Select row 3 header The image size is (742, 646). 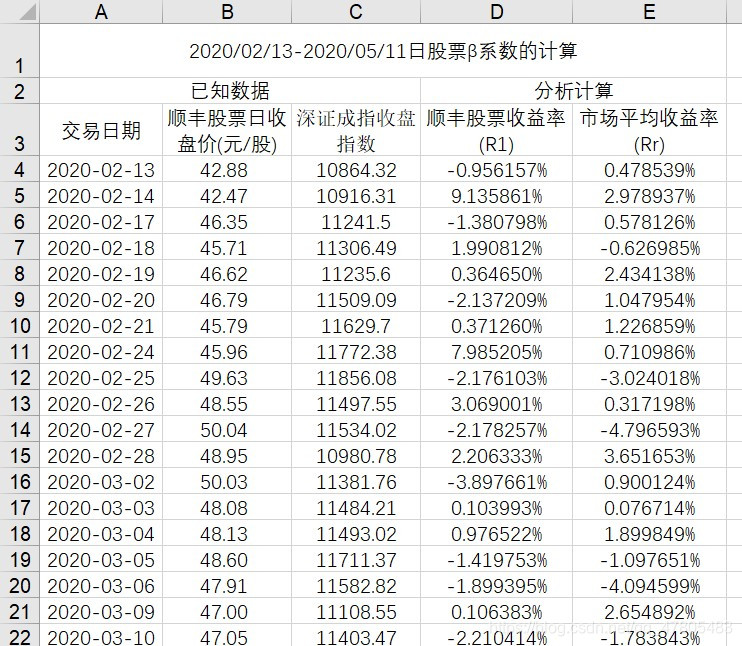pyautogui.click(x=19, y=130)
